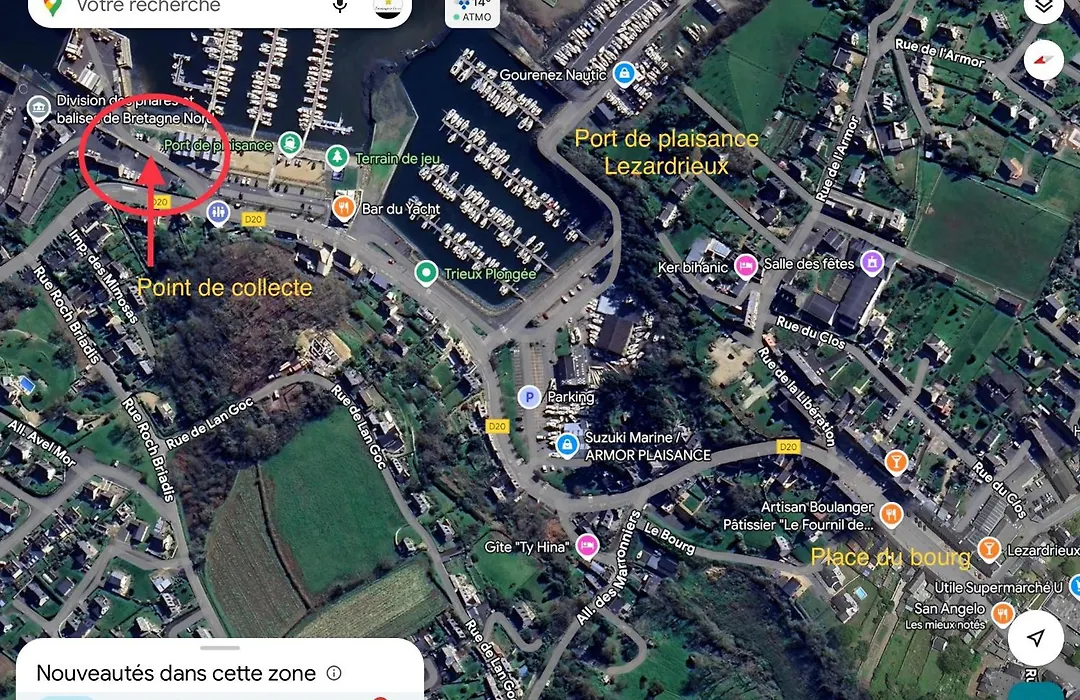Tap the my location arrow button

[1035, 637]
